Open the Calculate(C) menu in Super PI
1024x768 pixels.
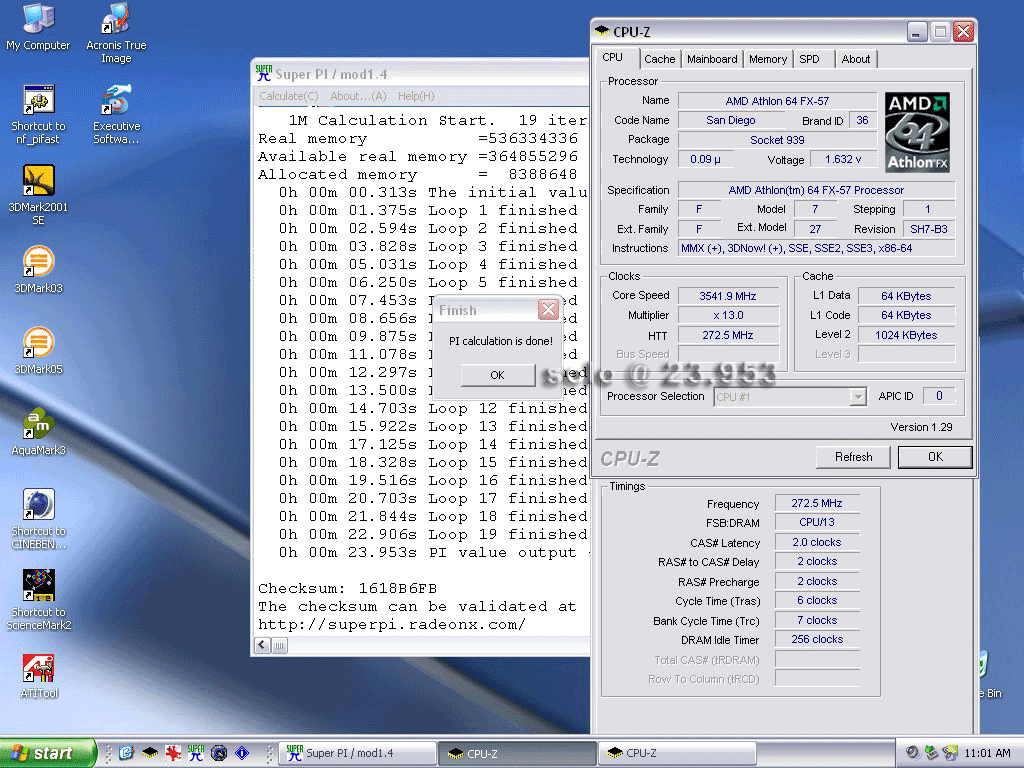(288, 96)
